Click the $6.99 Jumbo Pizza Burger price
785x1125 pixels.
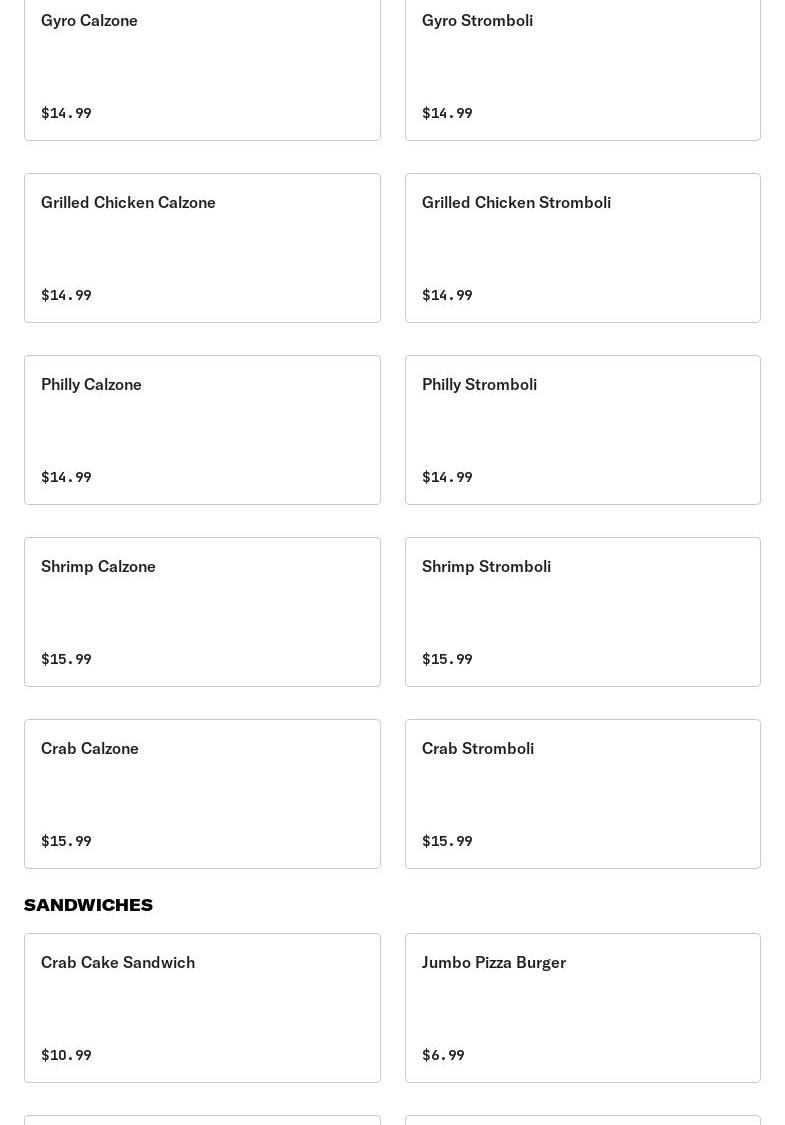tap(443, 1055)
